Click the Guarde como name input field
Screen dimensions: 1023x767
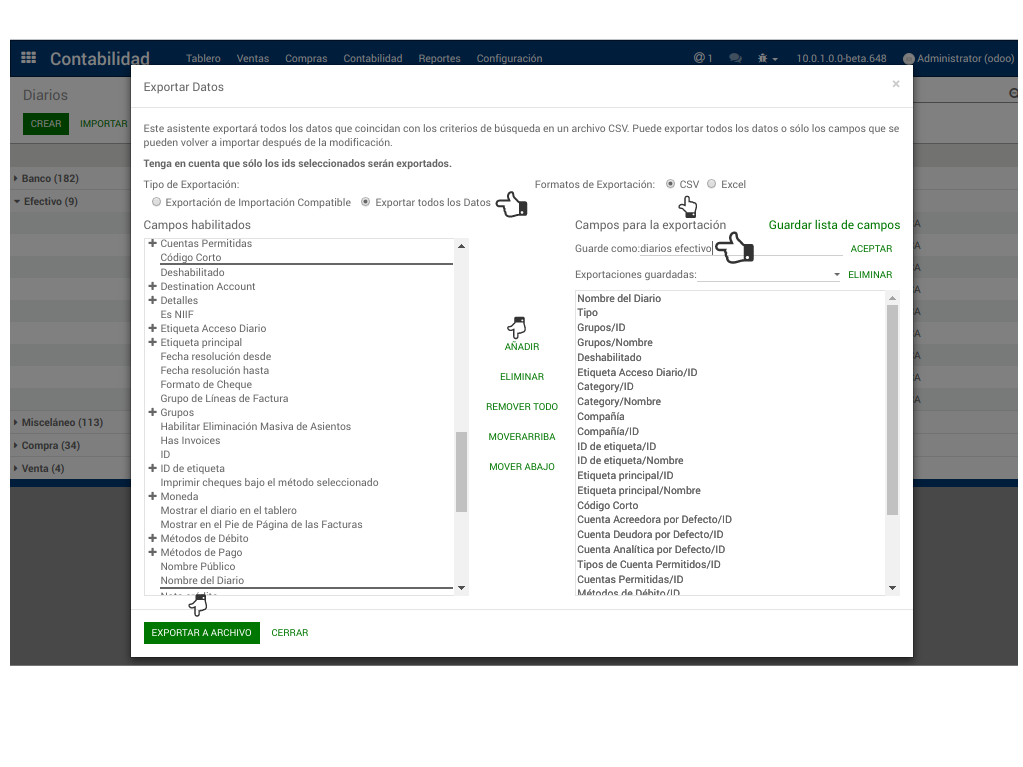740,249
